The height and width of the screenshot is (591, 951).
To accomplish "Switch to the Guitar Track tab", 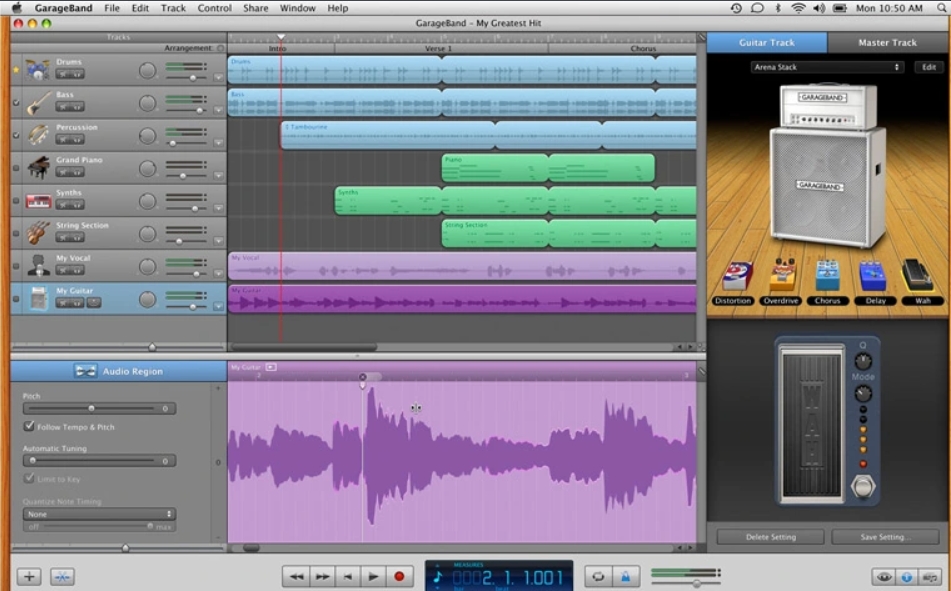I will point(767,42).
